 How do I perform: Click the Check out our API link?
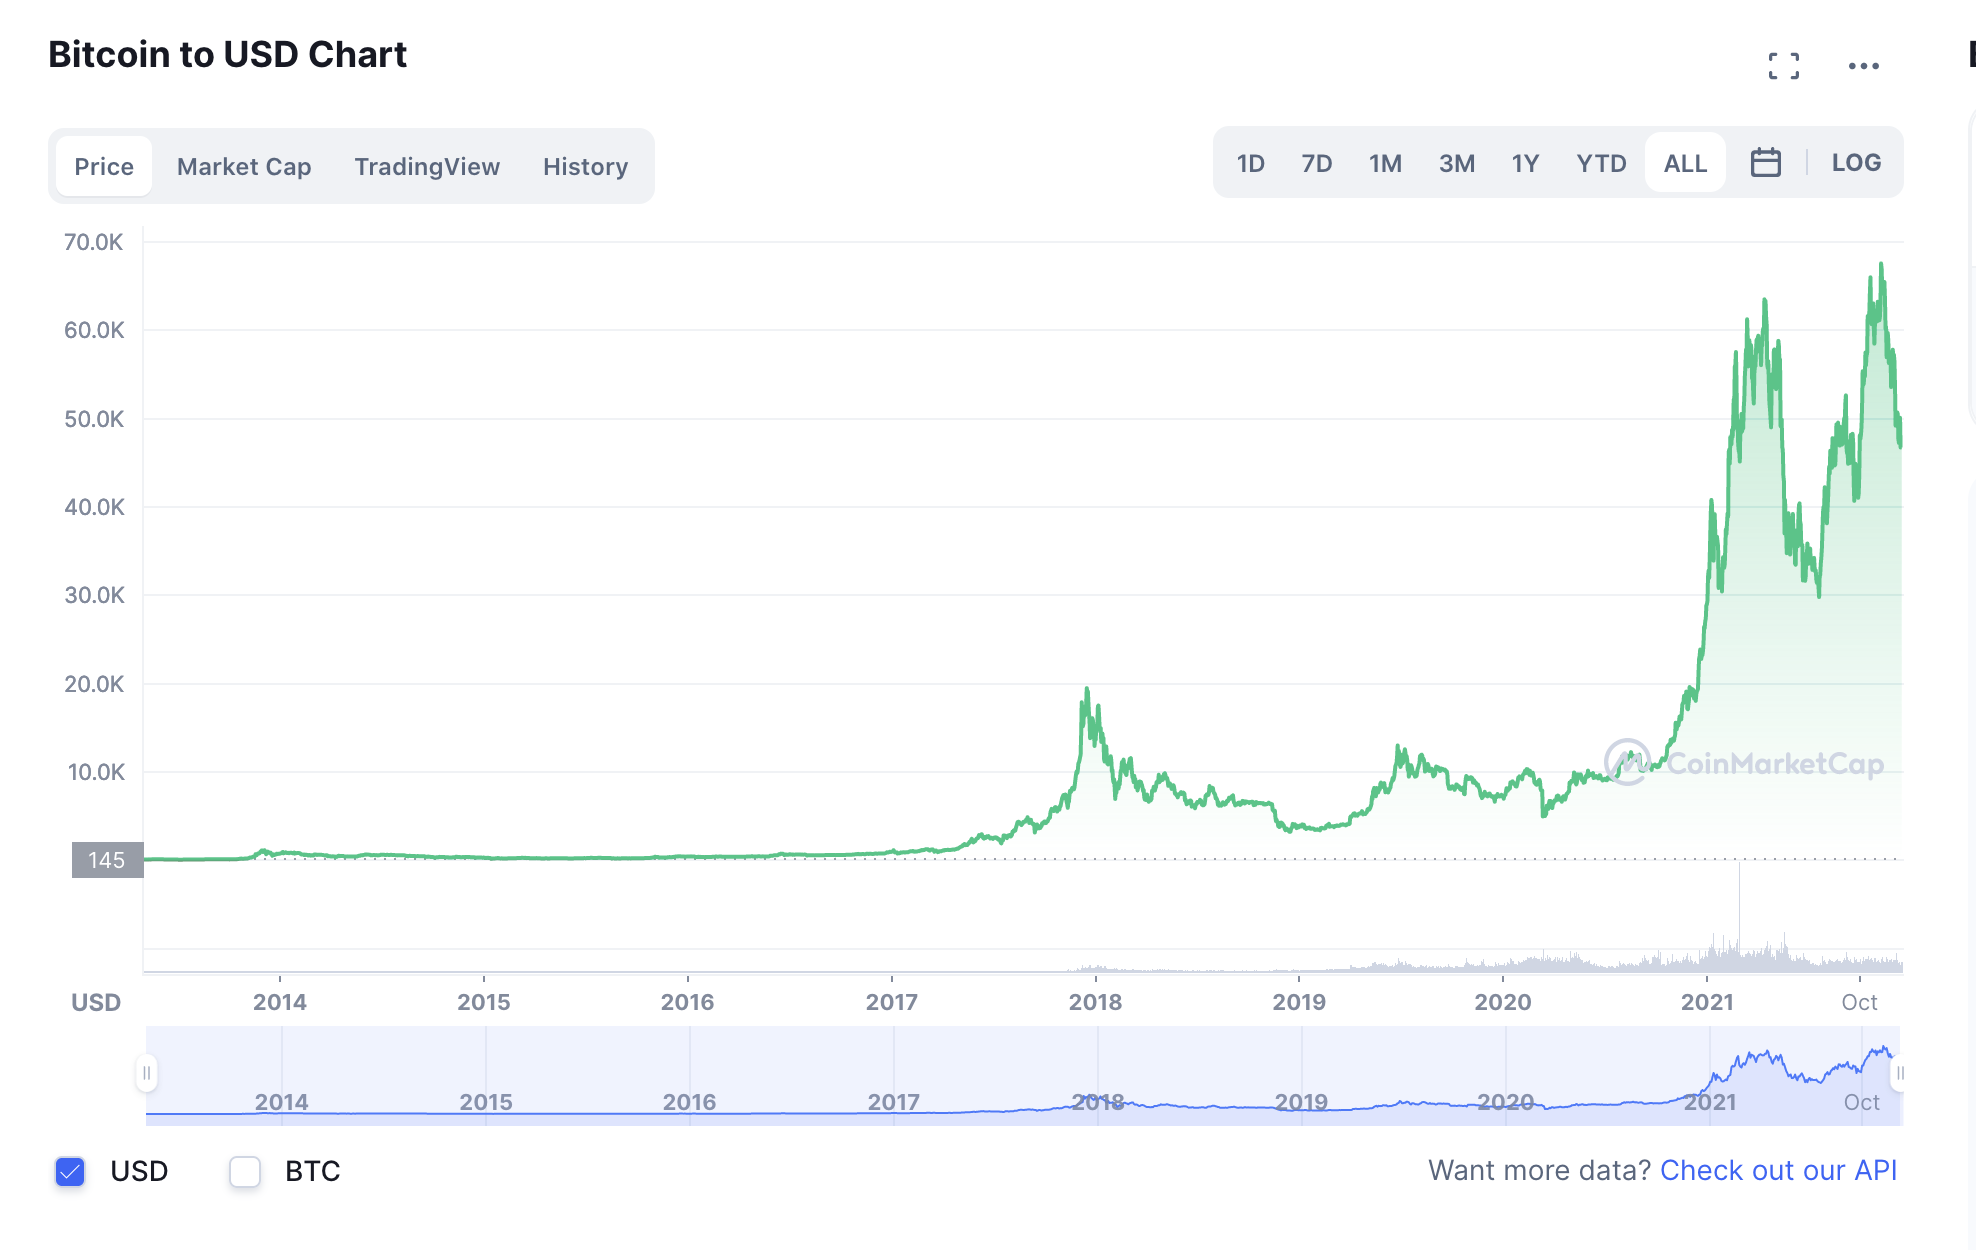coord(1778,1170)
